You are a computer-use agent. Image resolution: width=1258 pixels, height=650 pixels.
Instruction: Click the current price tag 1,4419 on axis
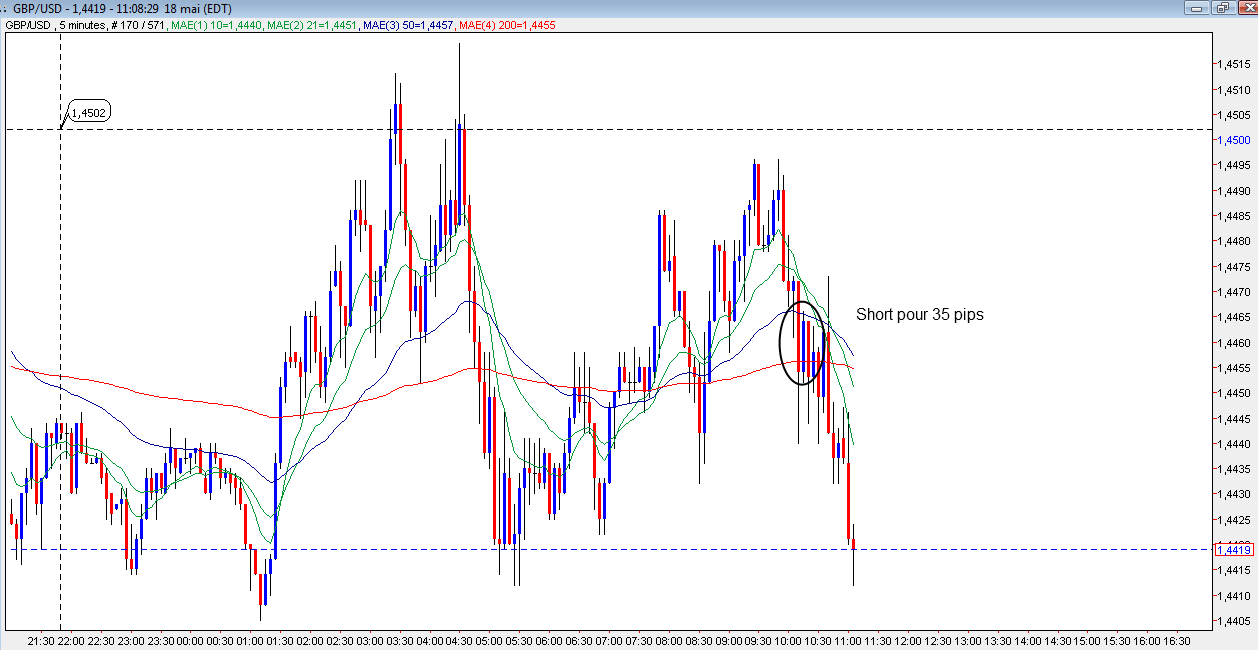click(x=1234, y=549)
